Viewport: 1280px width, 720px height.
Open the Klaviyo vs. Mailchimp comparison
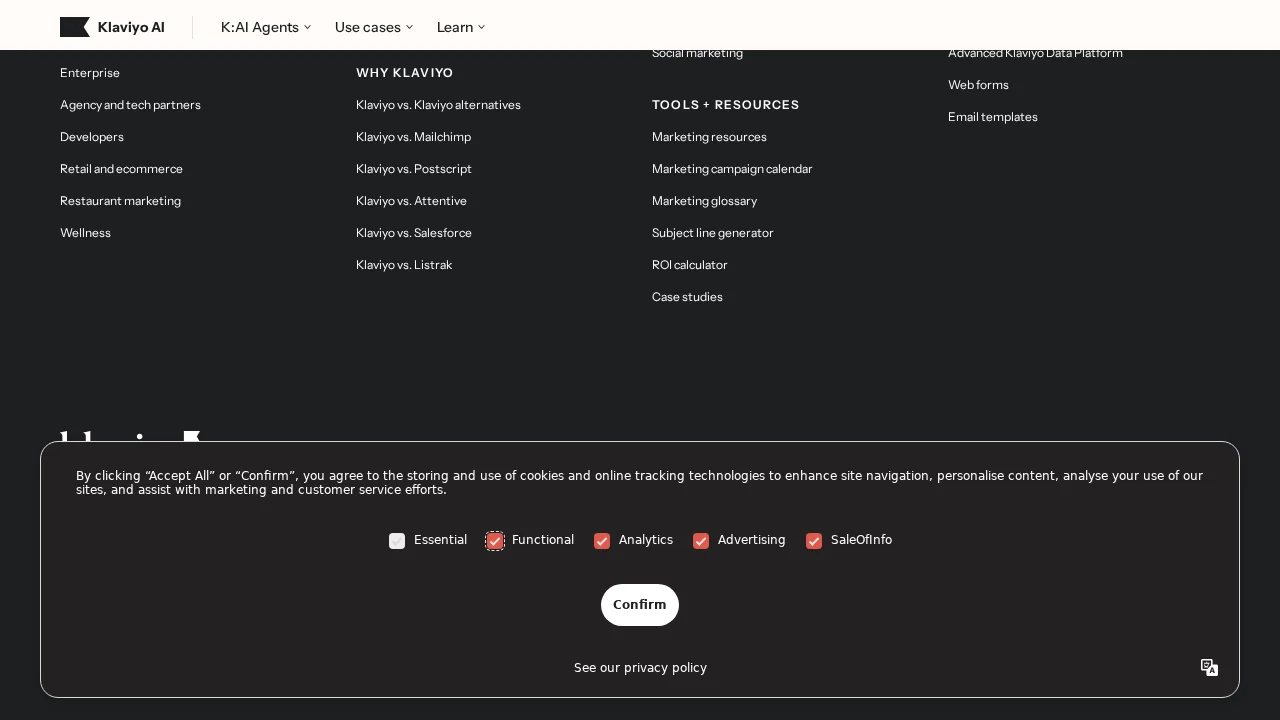tap(413, 137)
